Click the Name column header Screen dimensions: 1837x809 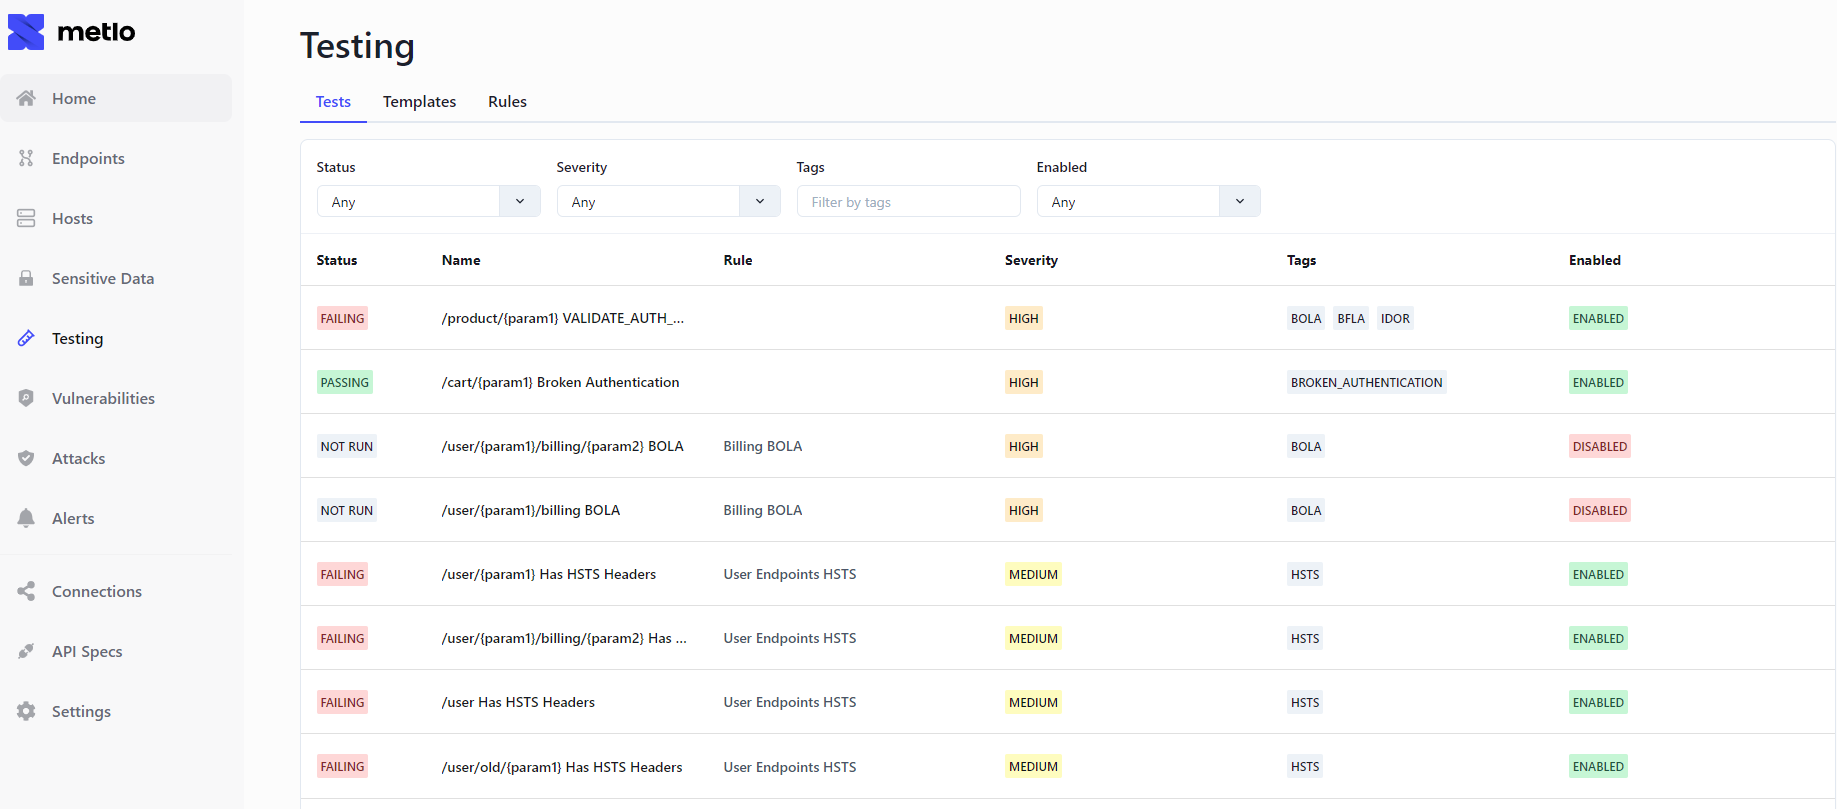pyautogui.click(x=461, y=260)
